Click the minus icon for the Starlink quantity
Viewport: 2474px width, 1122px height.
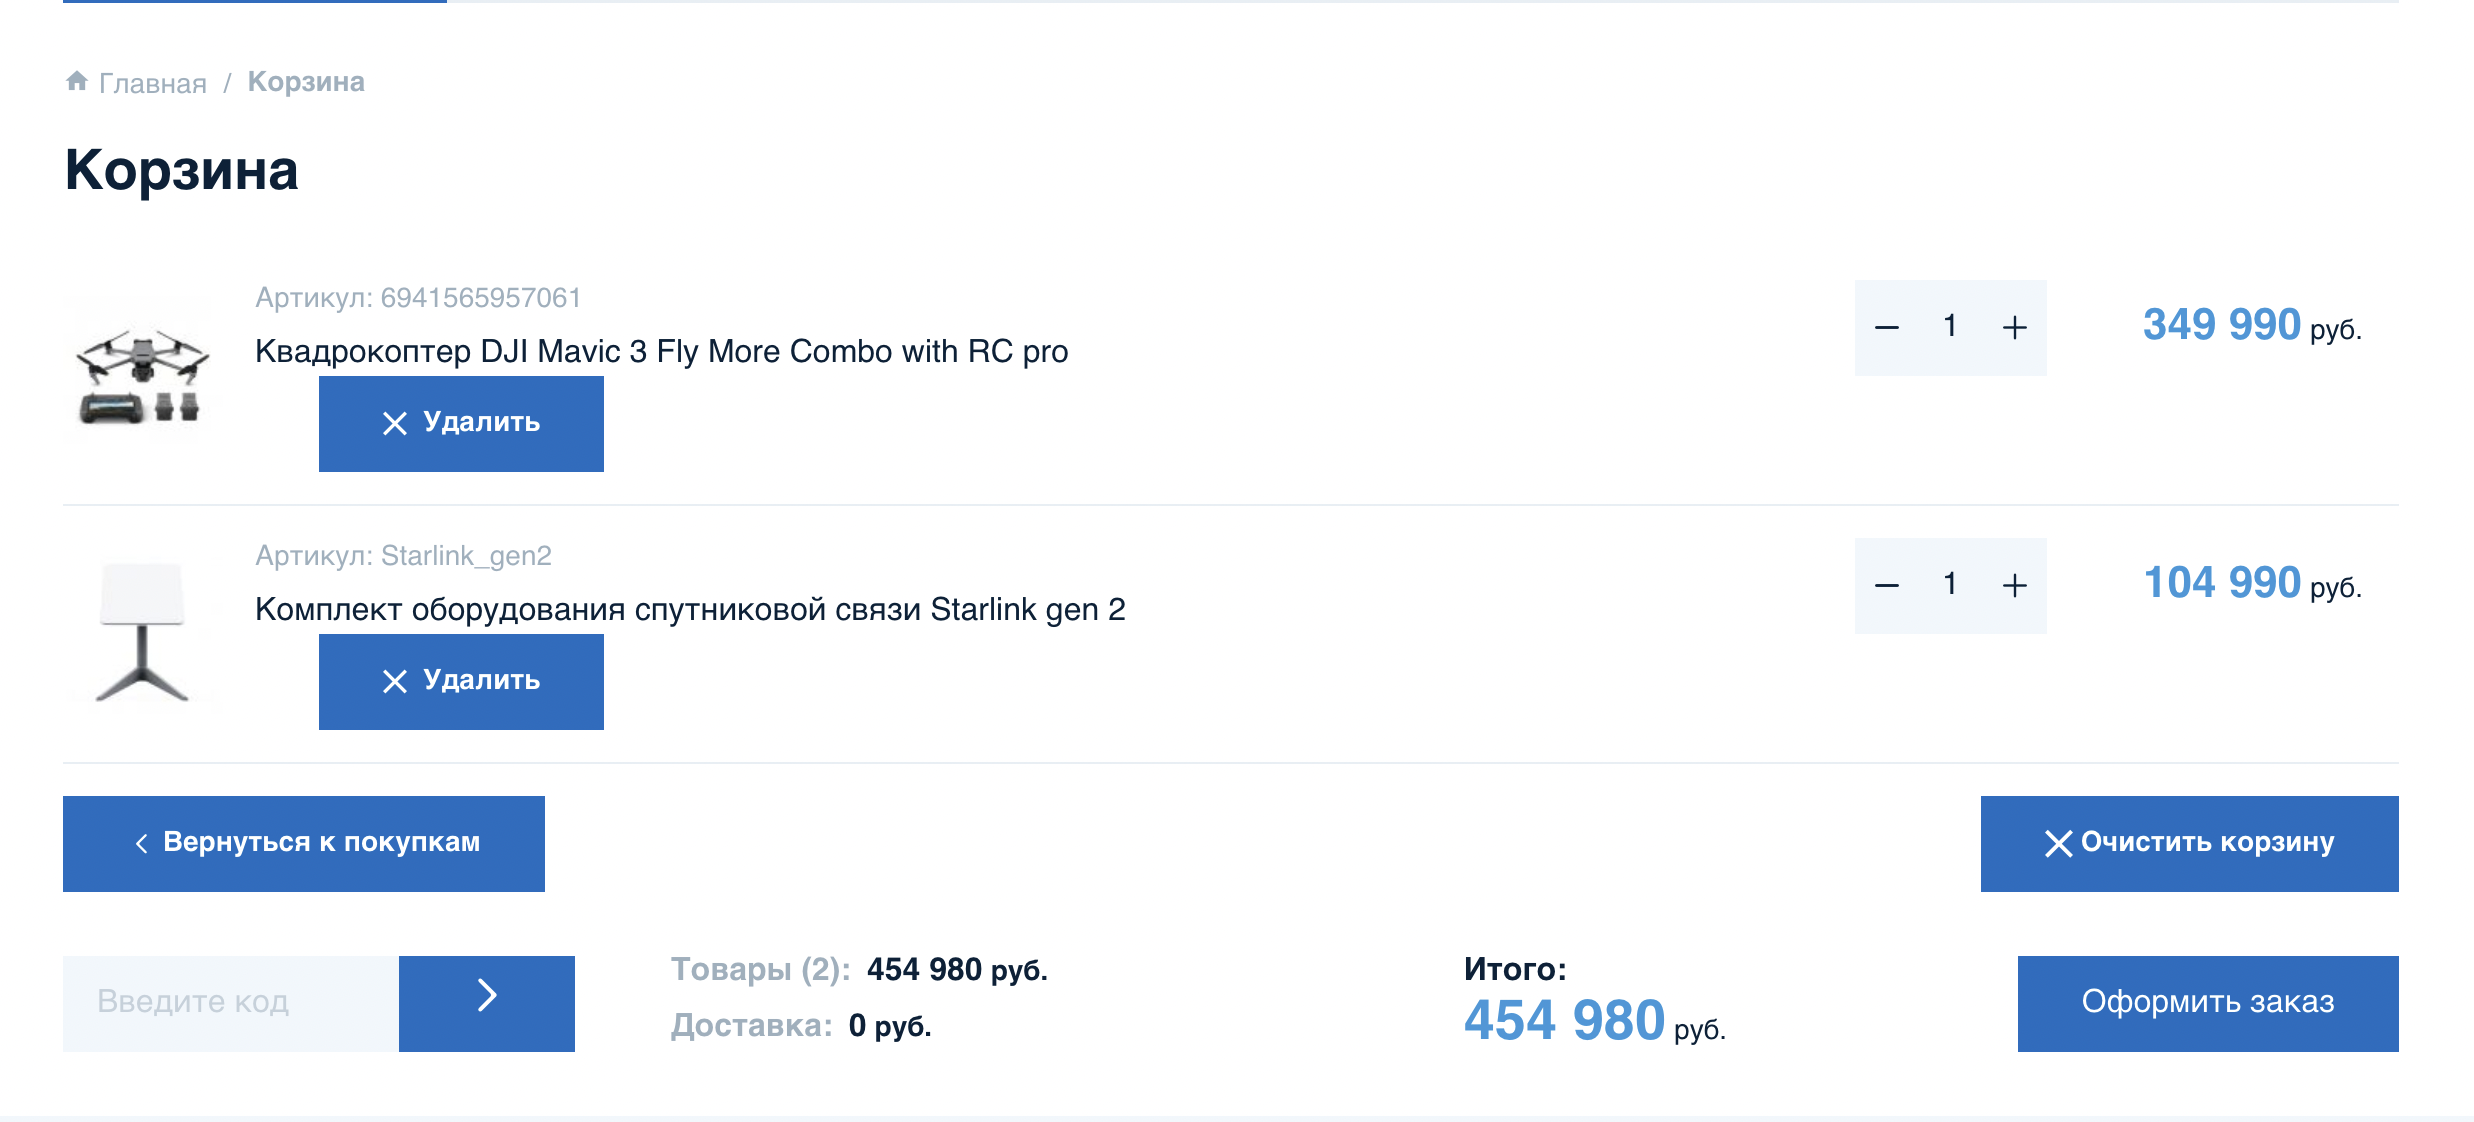point(1888,585)
